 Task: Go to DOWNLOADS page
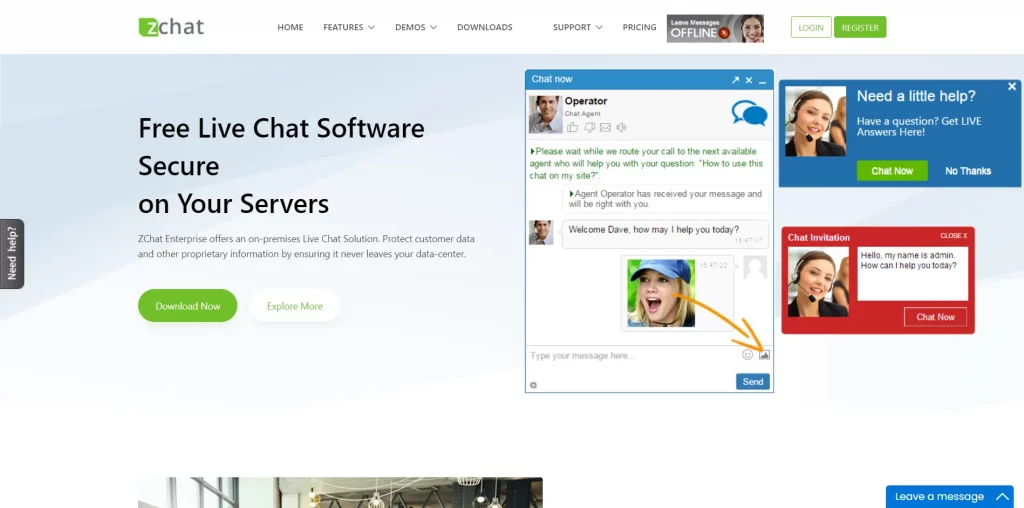tap(485, 27)
